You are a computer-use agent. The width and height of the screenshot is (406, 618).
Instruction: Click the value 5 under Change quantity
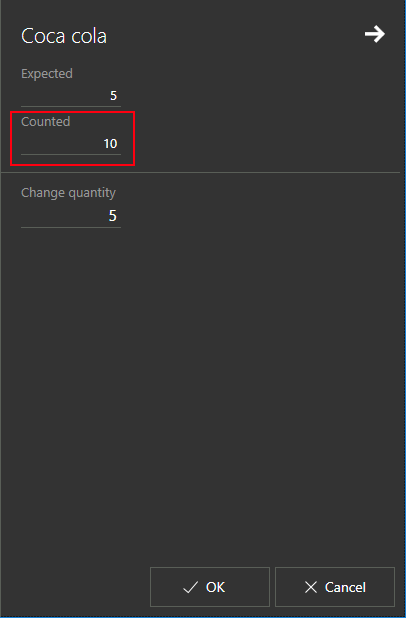(113, 216)
